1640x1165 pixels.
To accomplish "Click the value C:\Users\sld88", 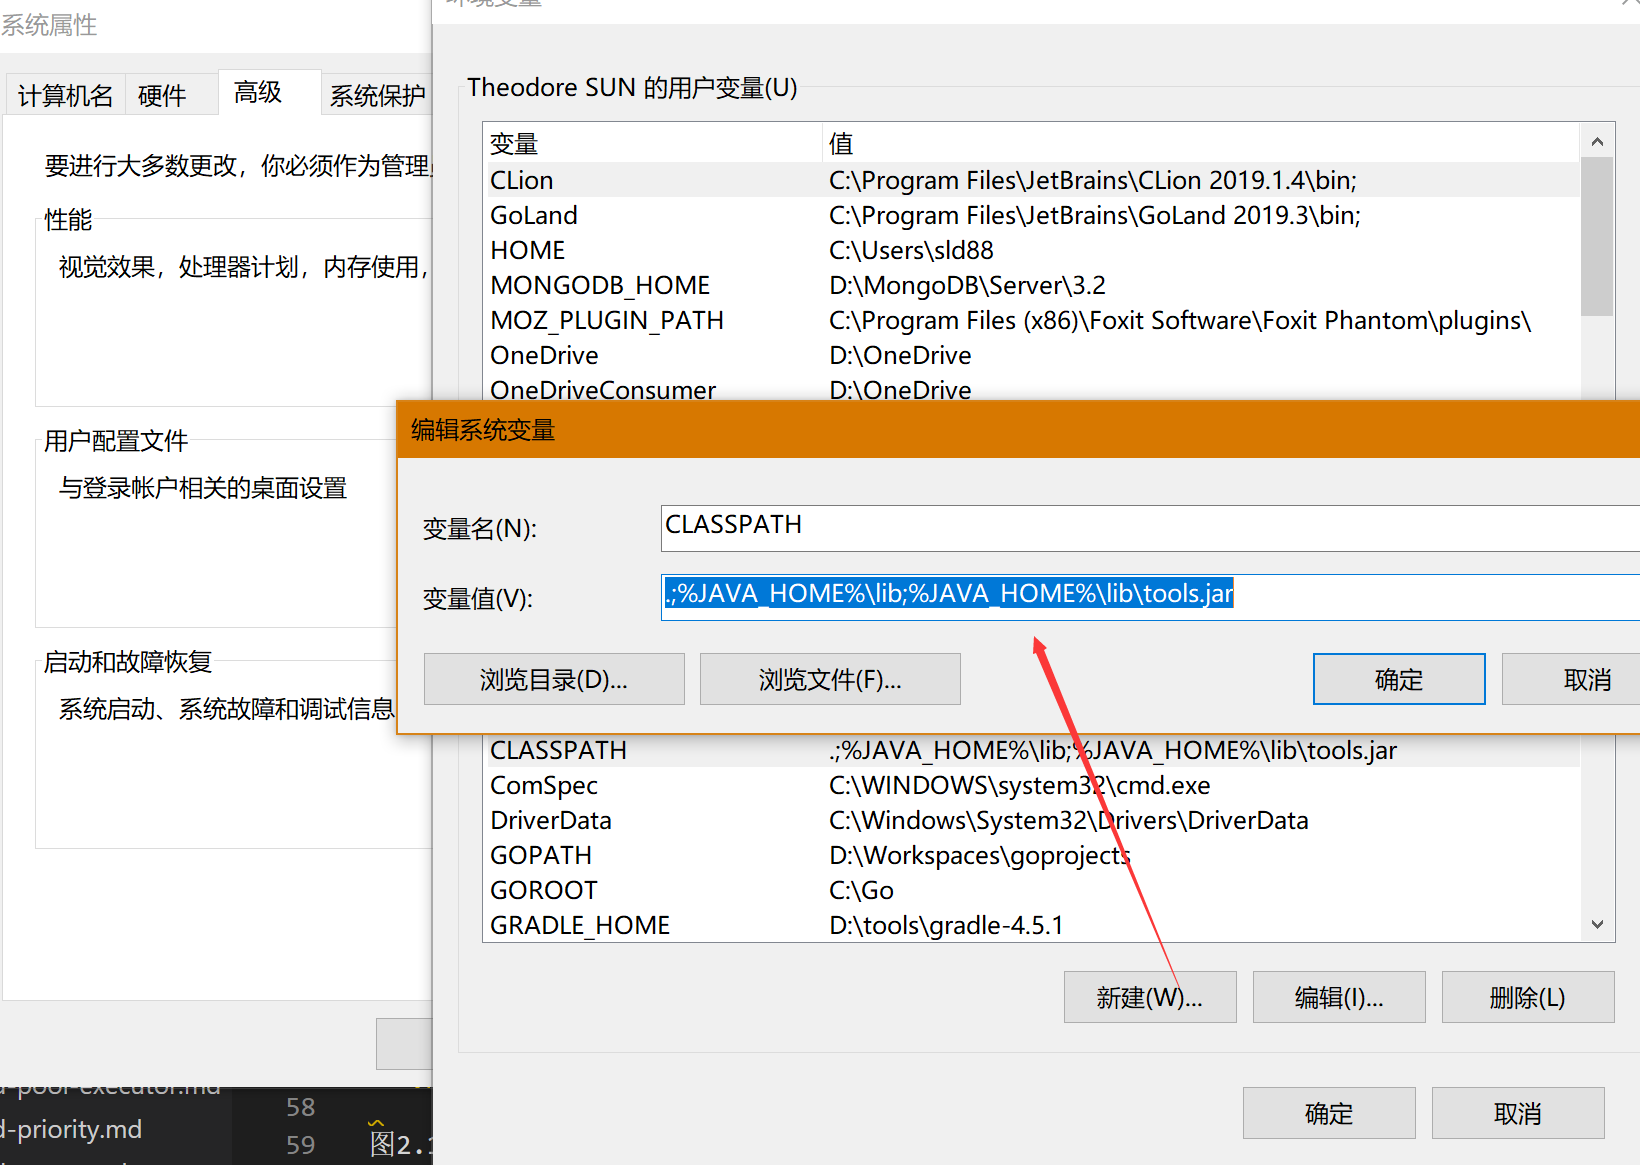I will [x=911, y=250].
